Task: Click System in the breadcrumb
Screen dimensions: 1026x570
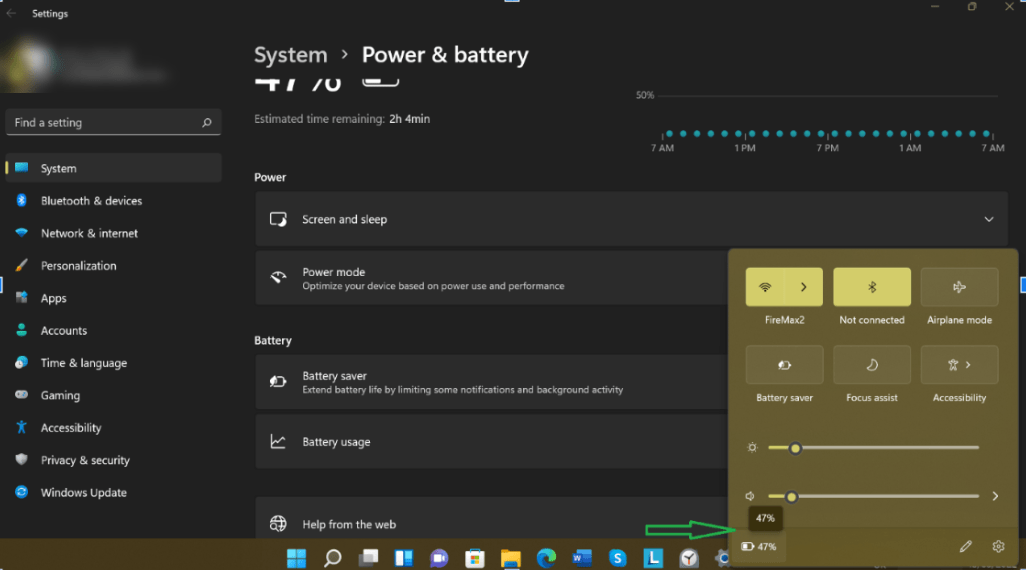Action: (290, 55)
